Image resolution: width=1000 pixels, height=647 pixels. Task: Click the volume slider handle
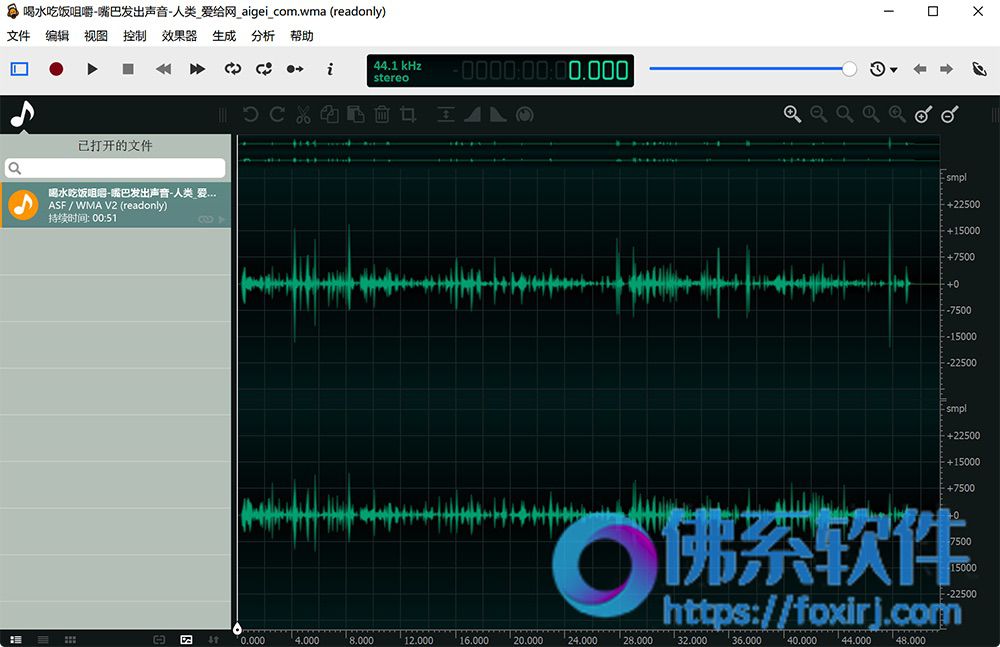coord(849,69)
